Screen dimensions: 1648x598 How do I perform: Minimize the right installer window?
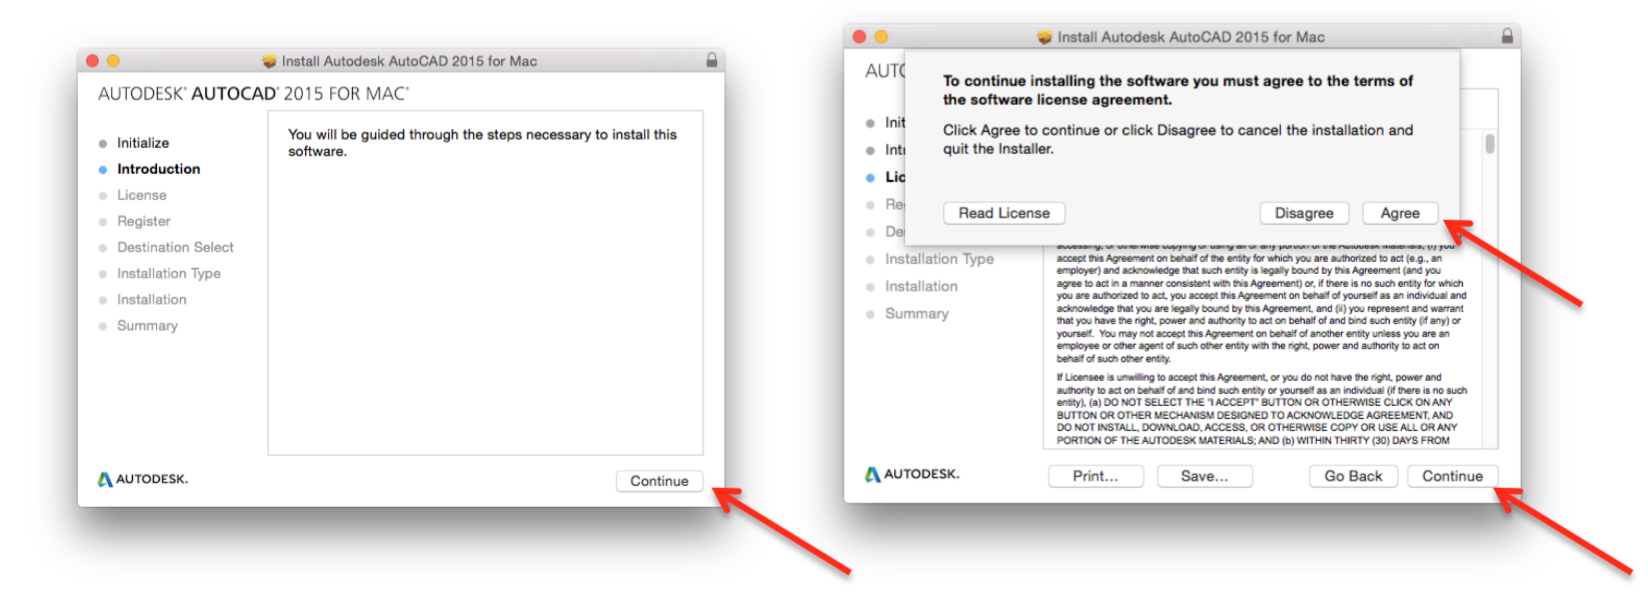[881, 37]
